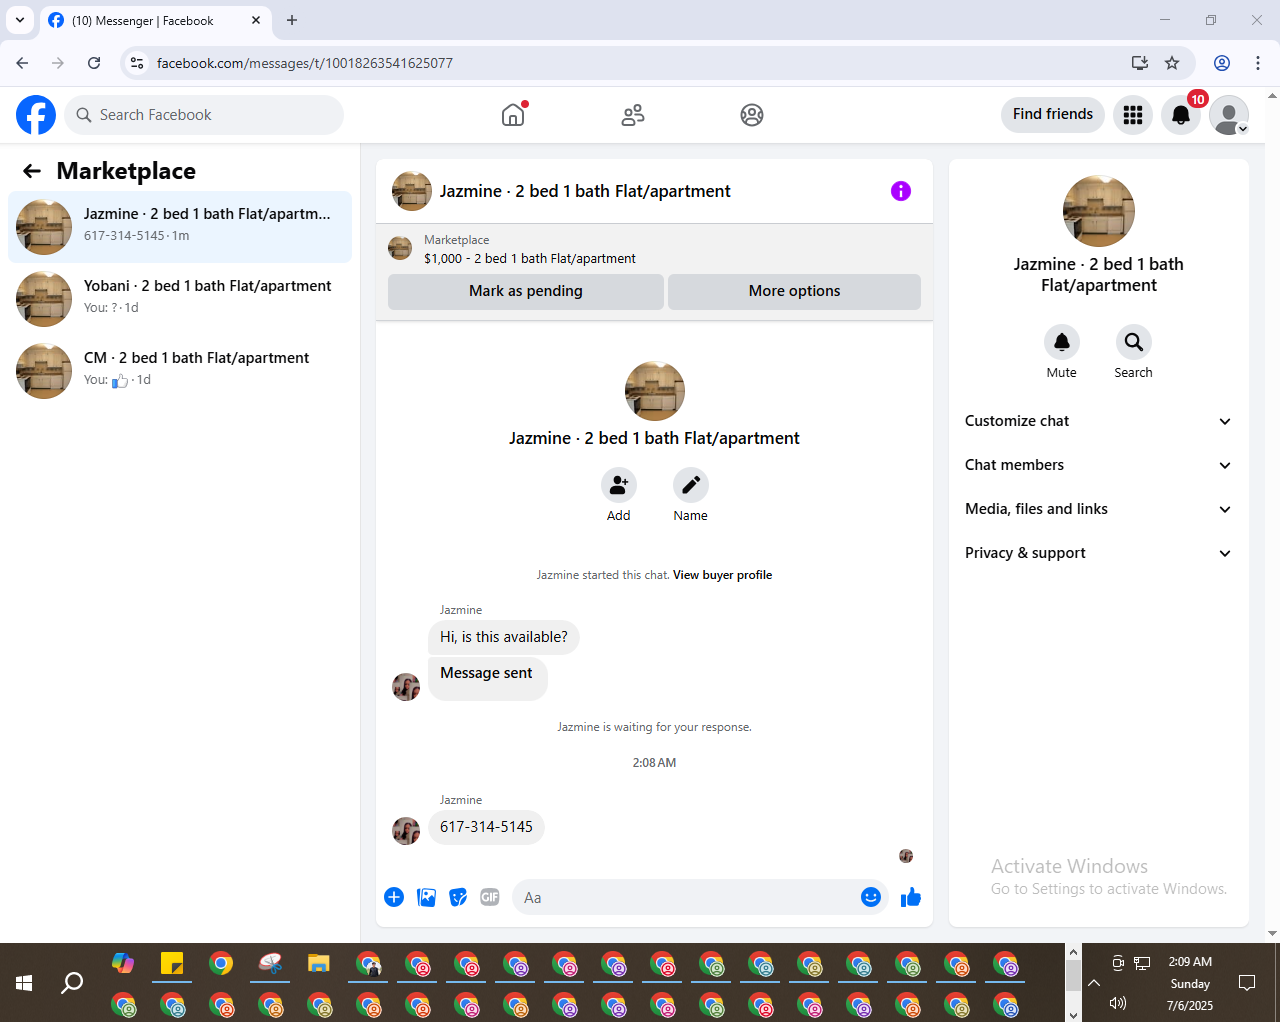
Task: Open the CM conversation in list
Action: pyautogui.click(x=180, y=371)
